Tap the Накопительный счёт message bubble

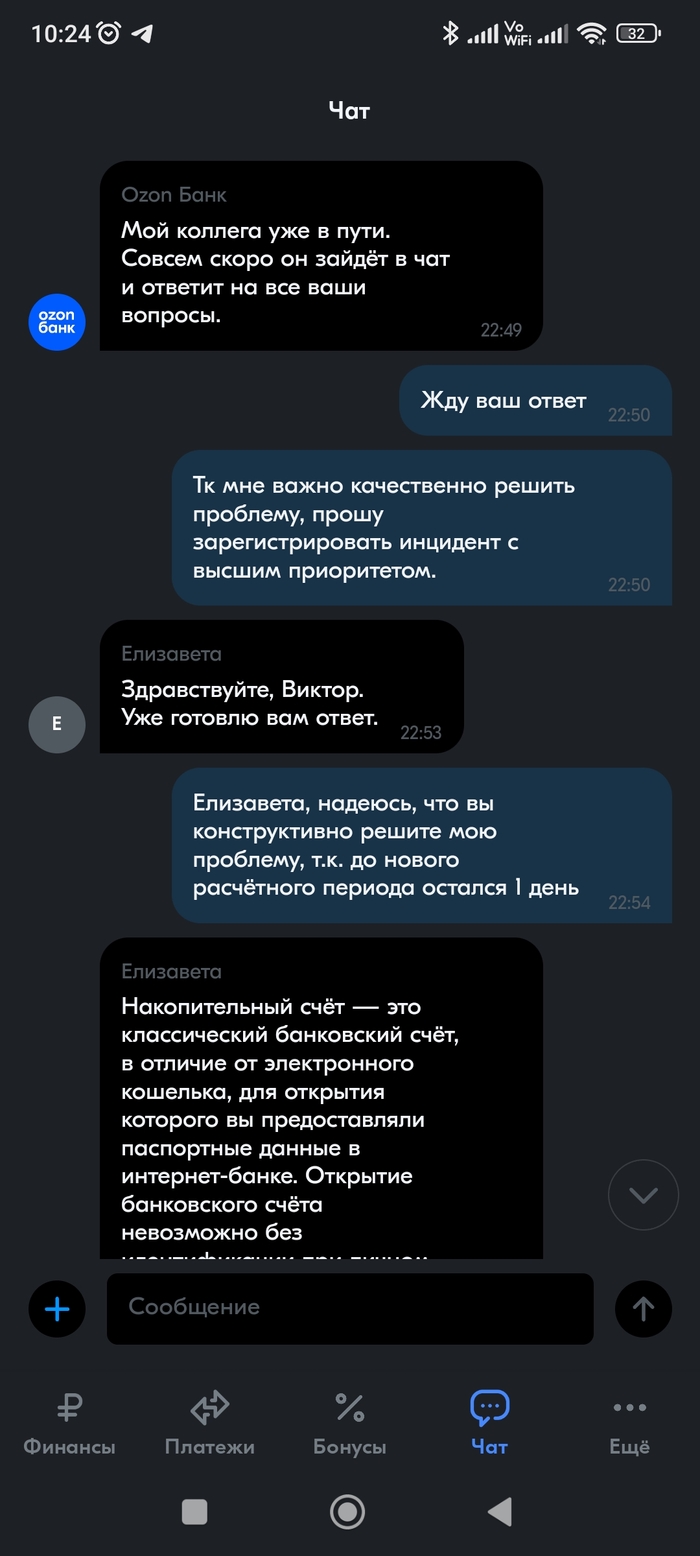tap(321, 1098)
